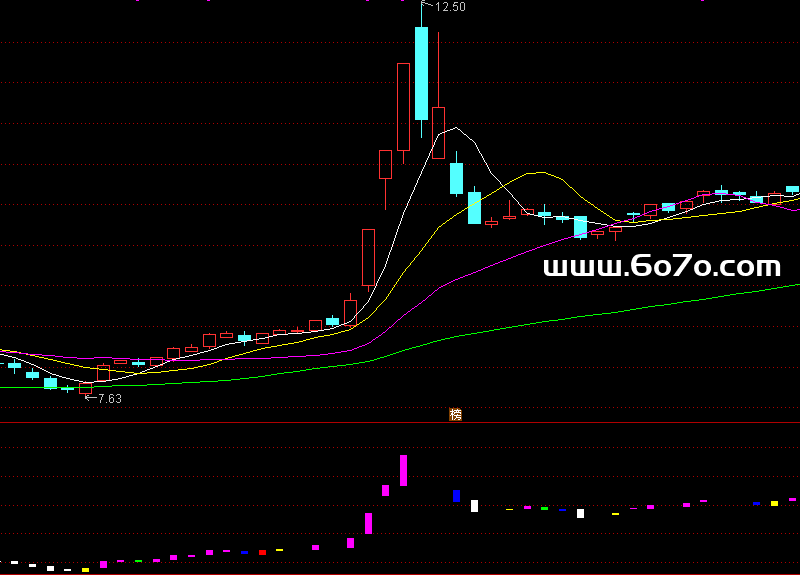Select the red indicator bar in lower panel
Image resolution: width=800 pixels, height=575 pixels.
click(262, 551)
